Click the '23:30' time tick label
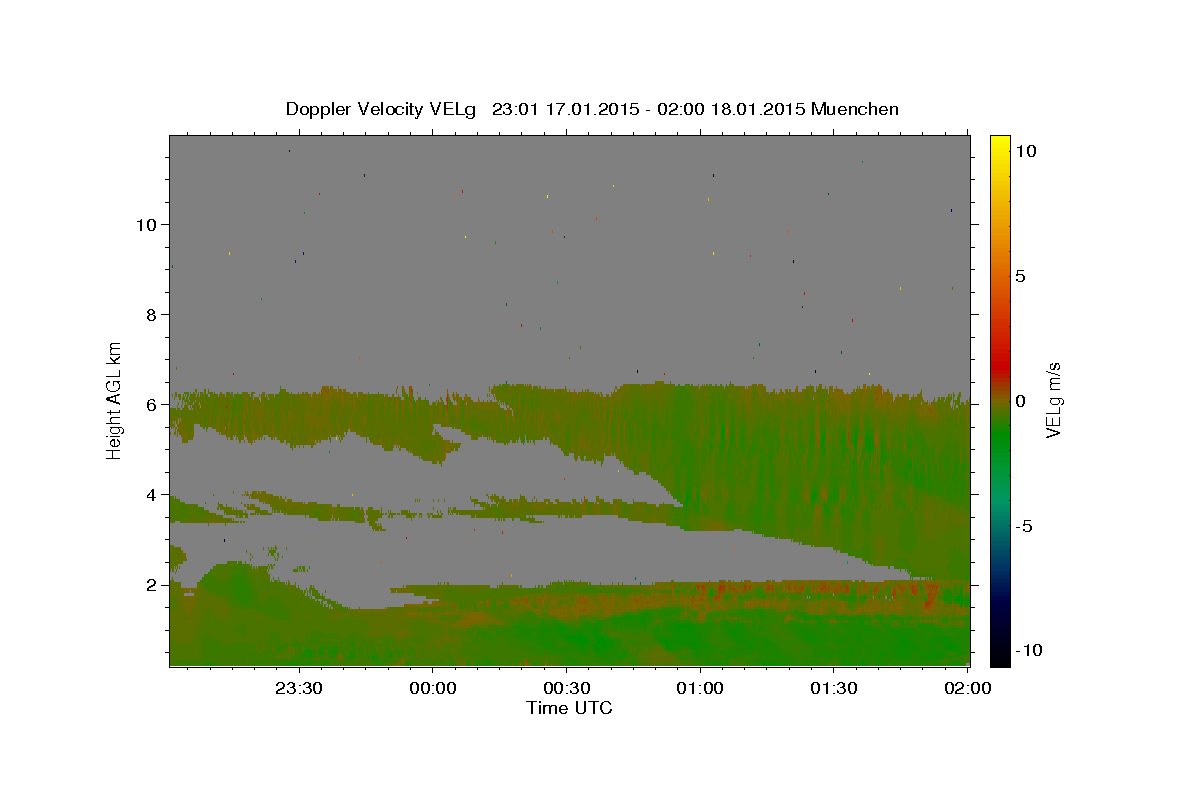The height and width of the screenshot is (800, 1200). (299, 688)
